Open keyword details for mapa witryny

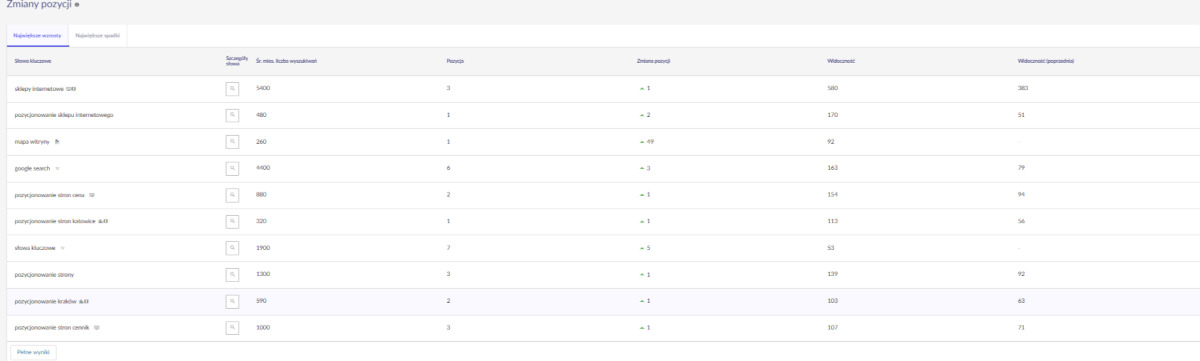tap(233, 141)
